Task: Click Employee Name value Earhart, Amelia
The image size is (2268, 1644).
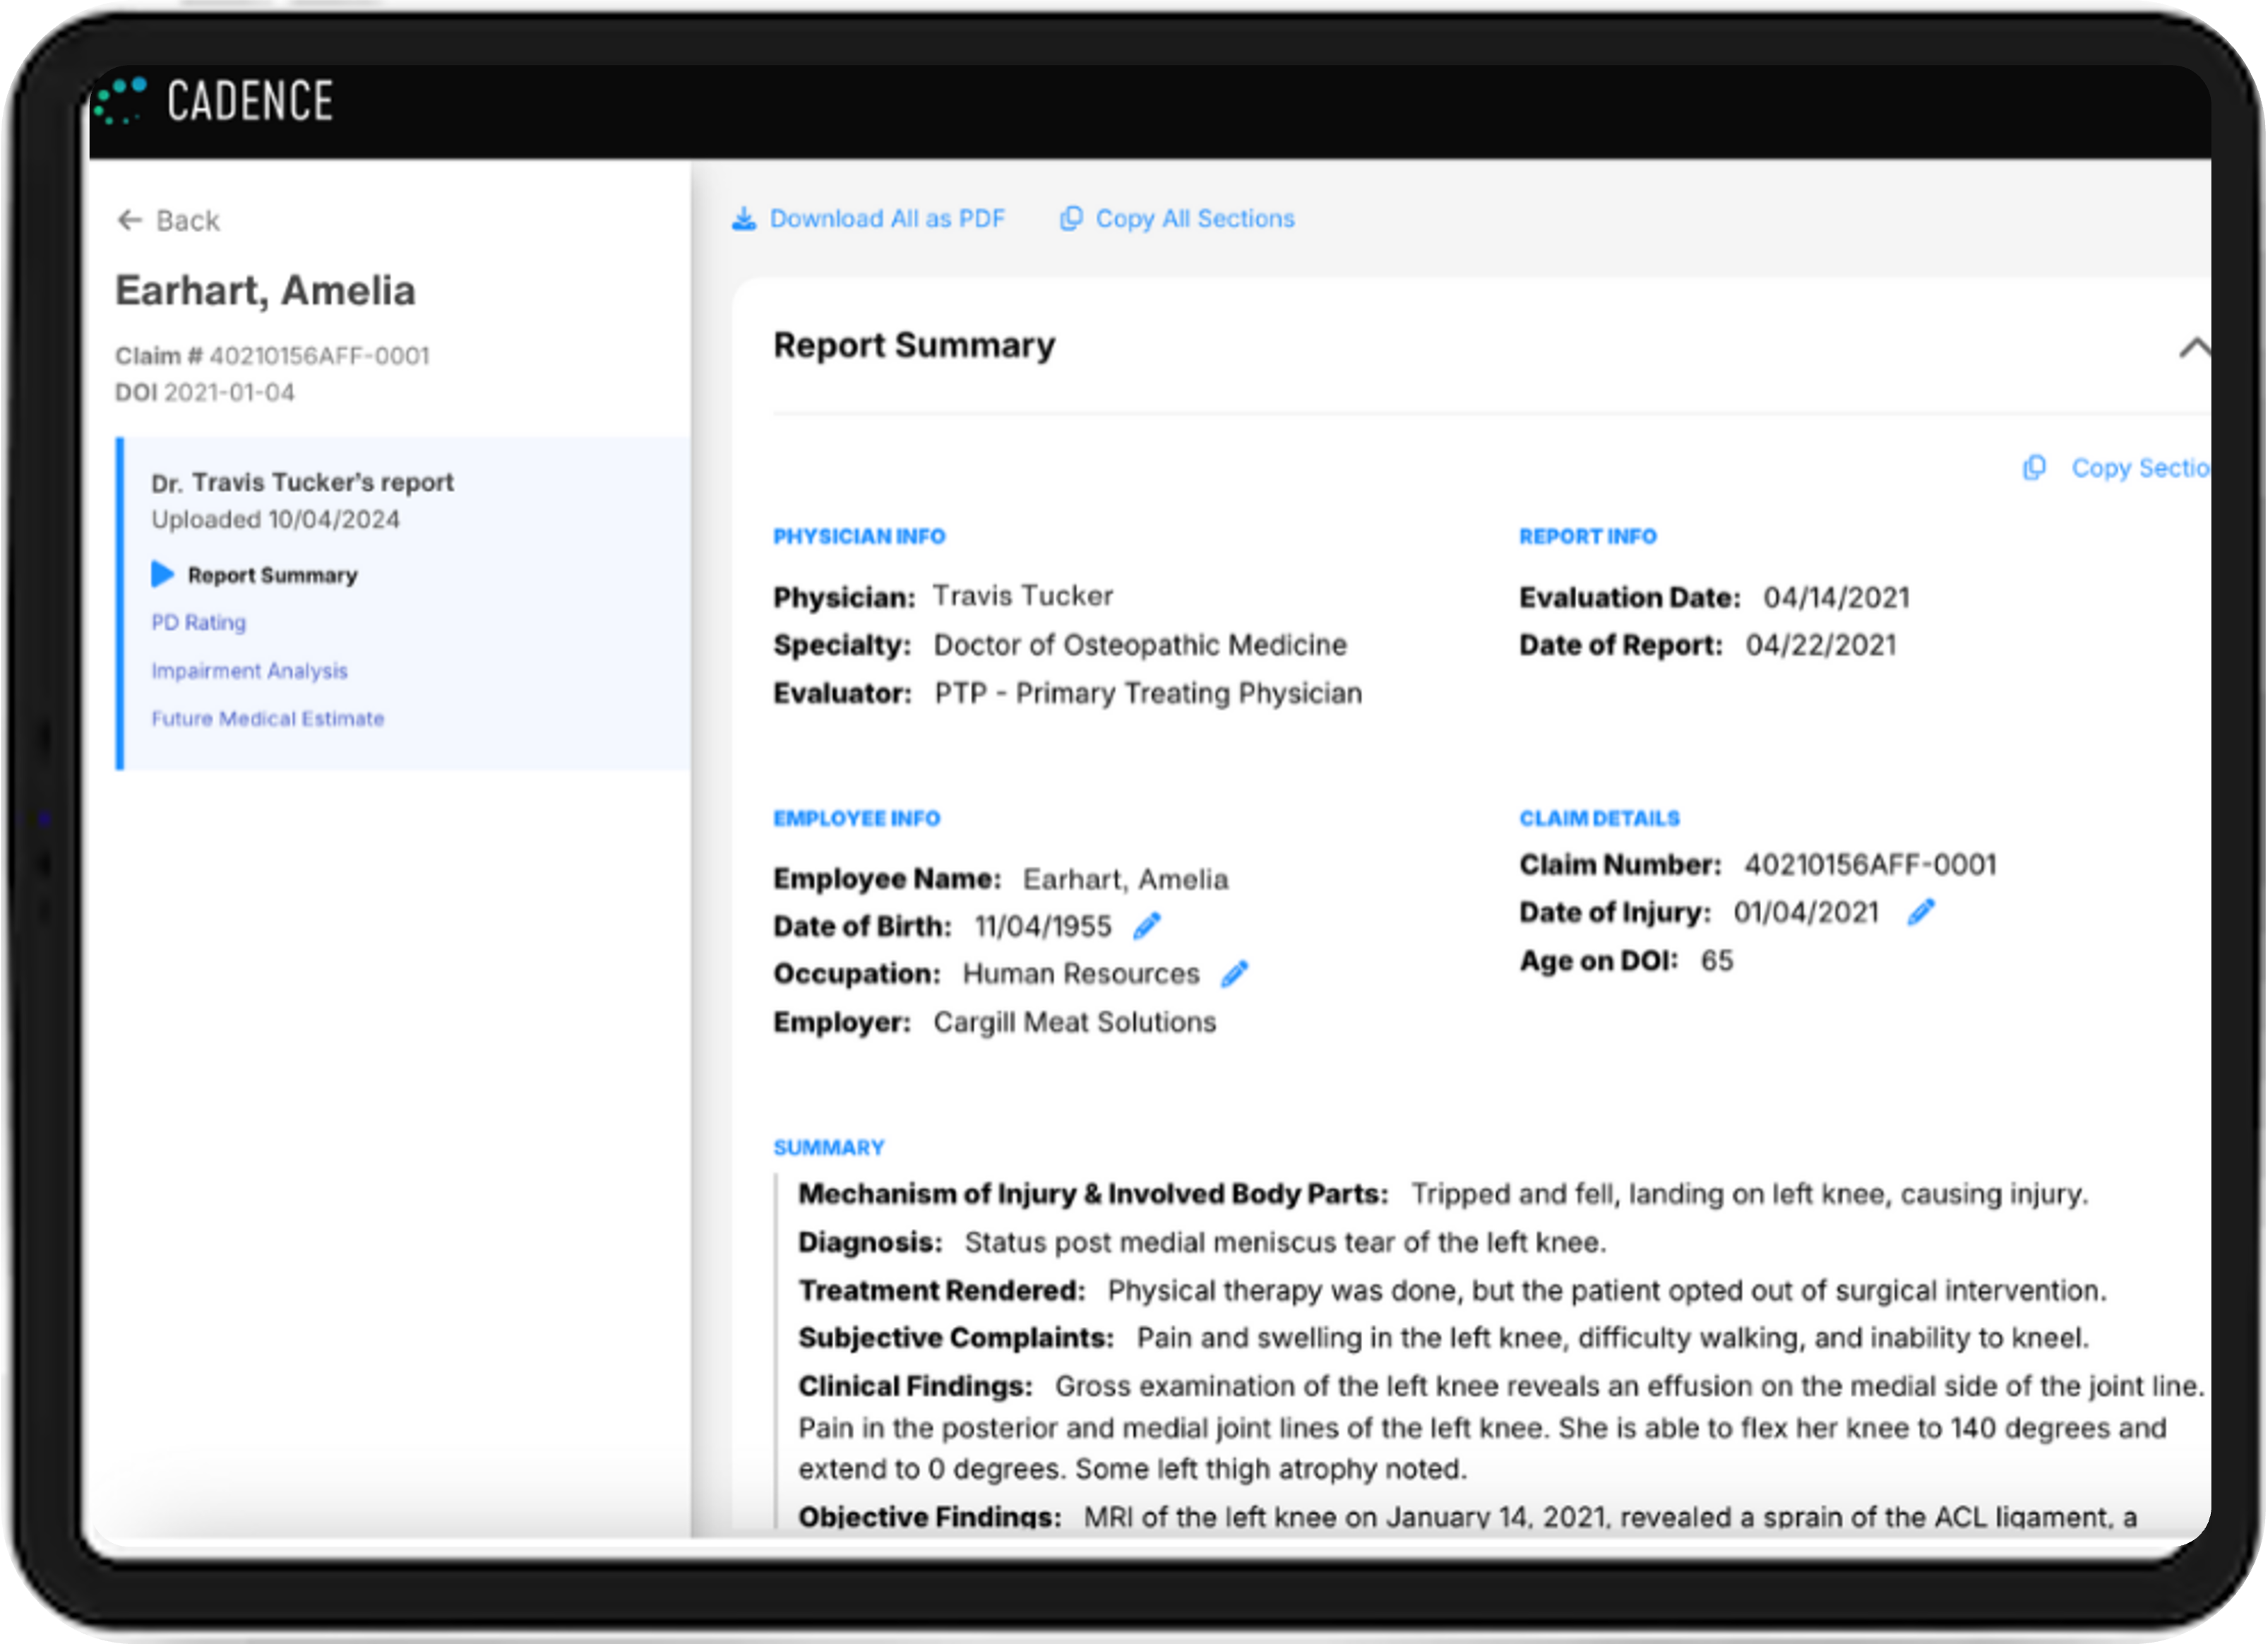Action: [1125, 879]
